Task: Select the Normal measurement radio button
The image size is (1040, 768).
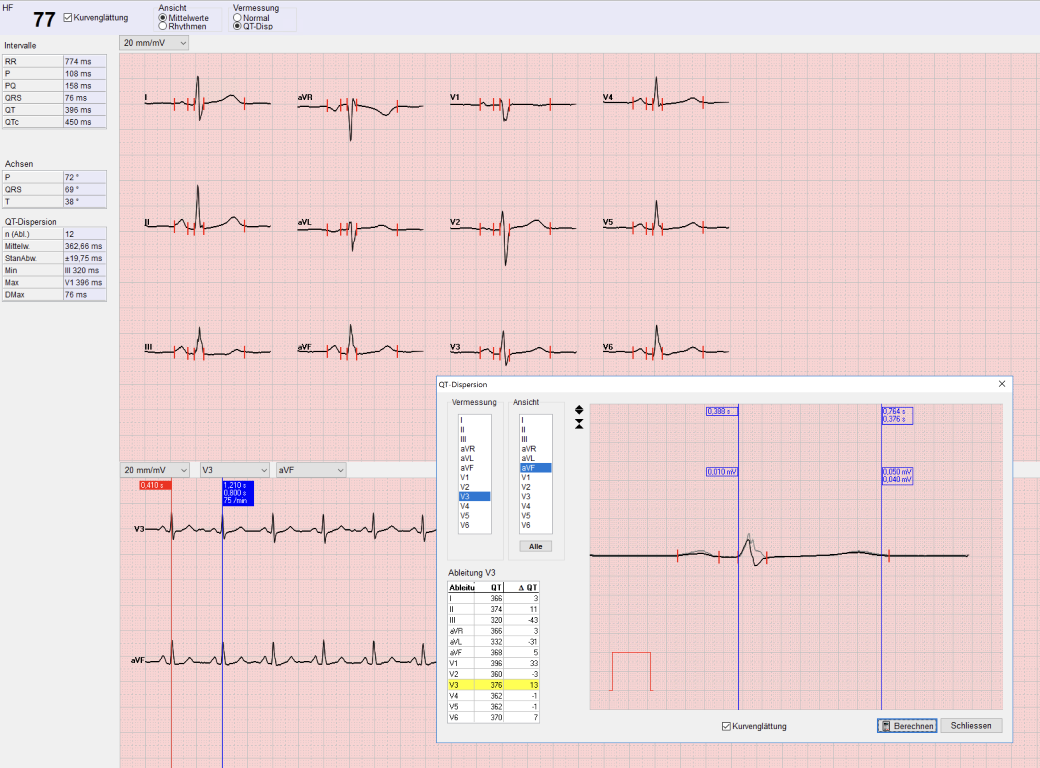Action: (x=237, y=18)
